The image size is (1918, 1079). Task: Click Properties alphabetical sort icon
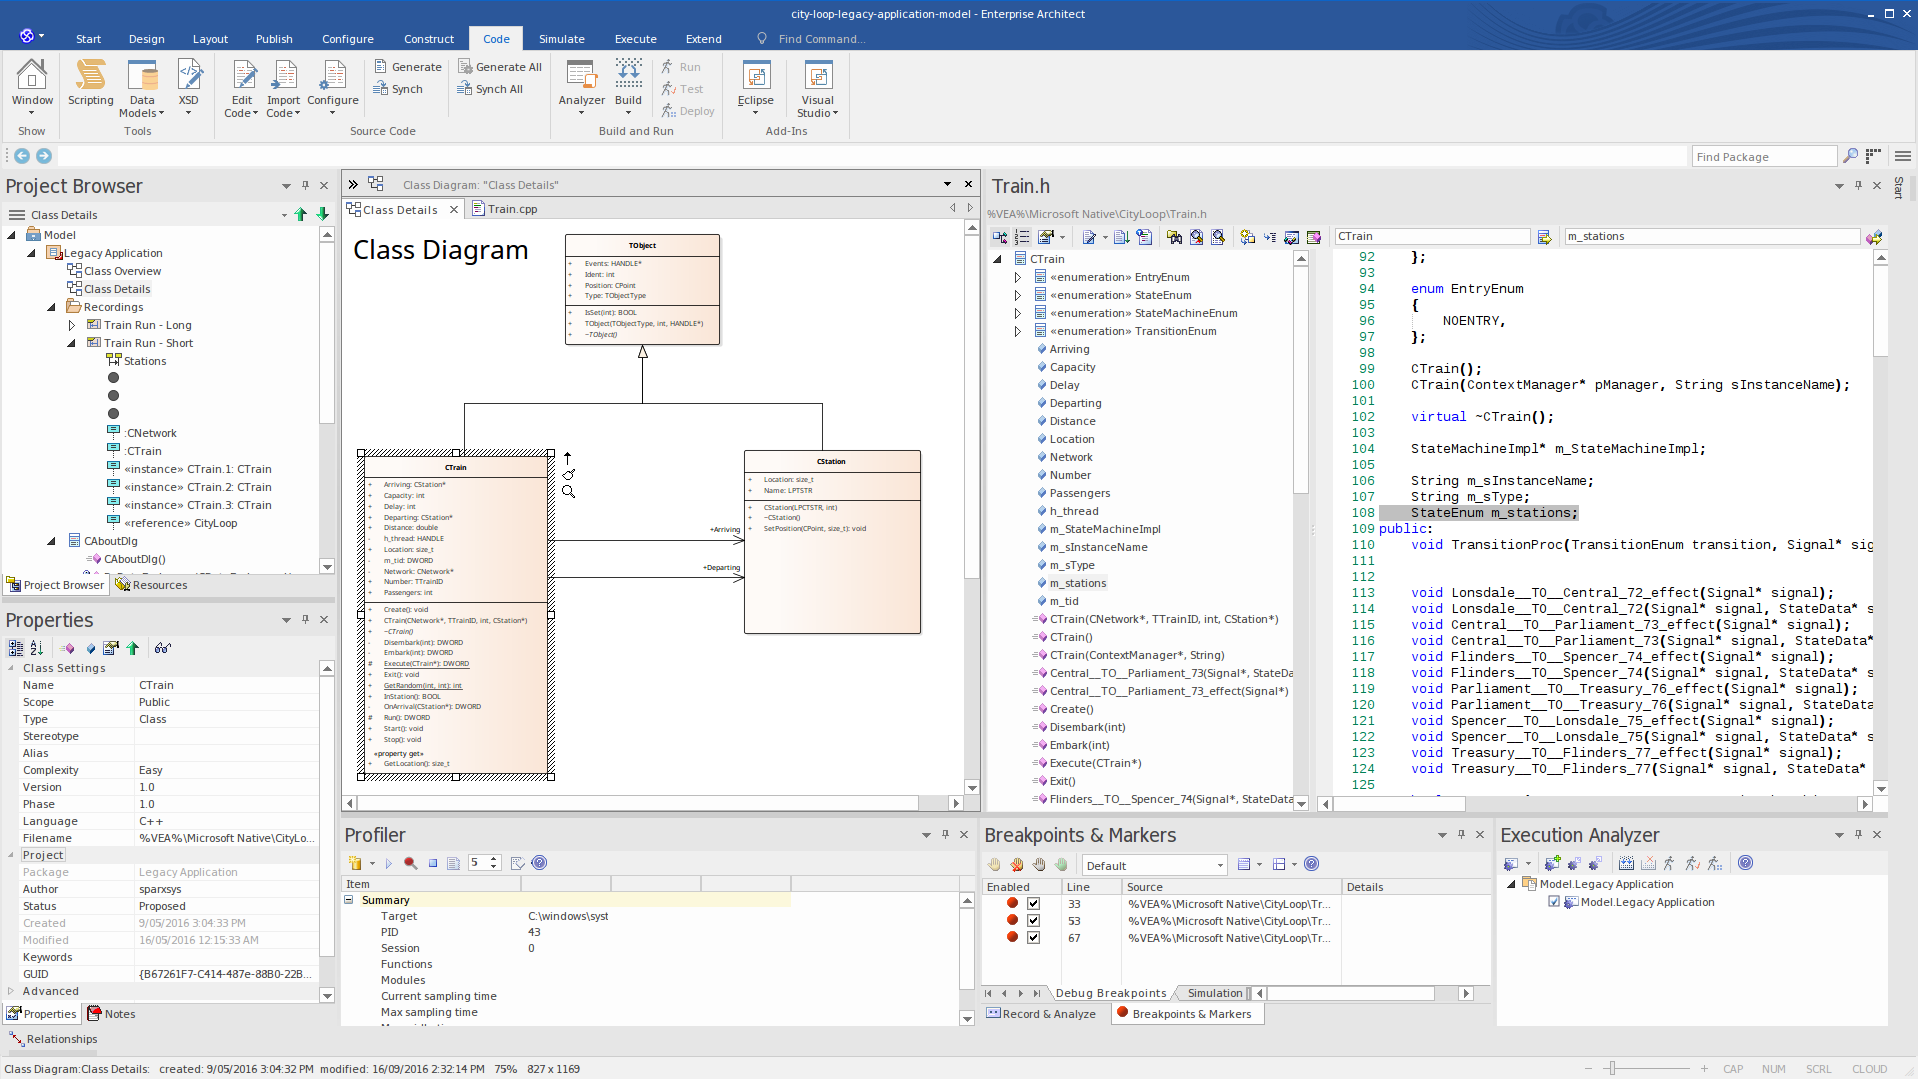point(37,648)
